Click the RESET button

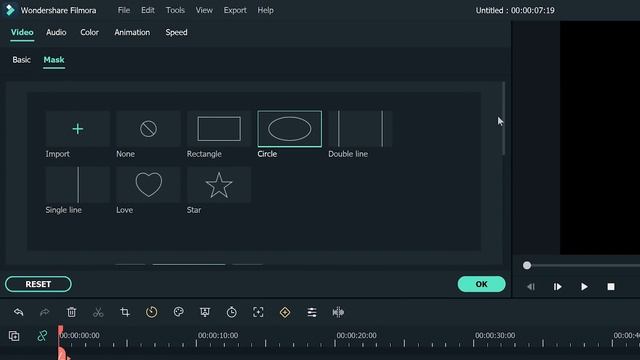[x=38, y=284]
